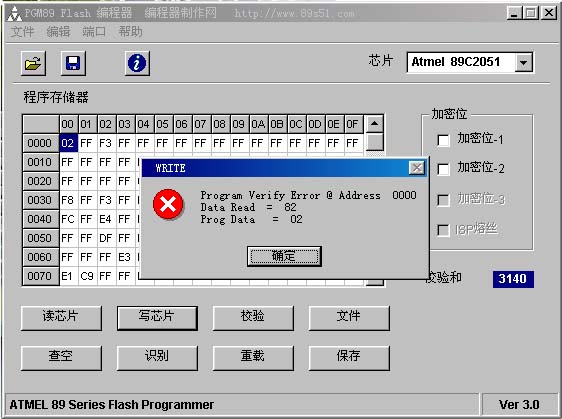Close the WRITE error dialog with X

(416, 168)
